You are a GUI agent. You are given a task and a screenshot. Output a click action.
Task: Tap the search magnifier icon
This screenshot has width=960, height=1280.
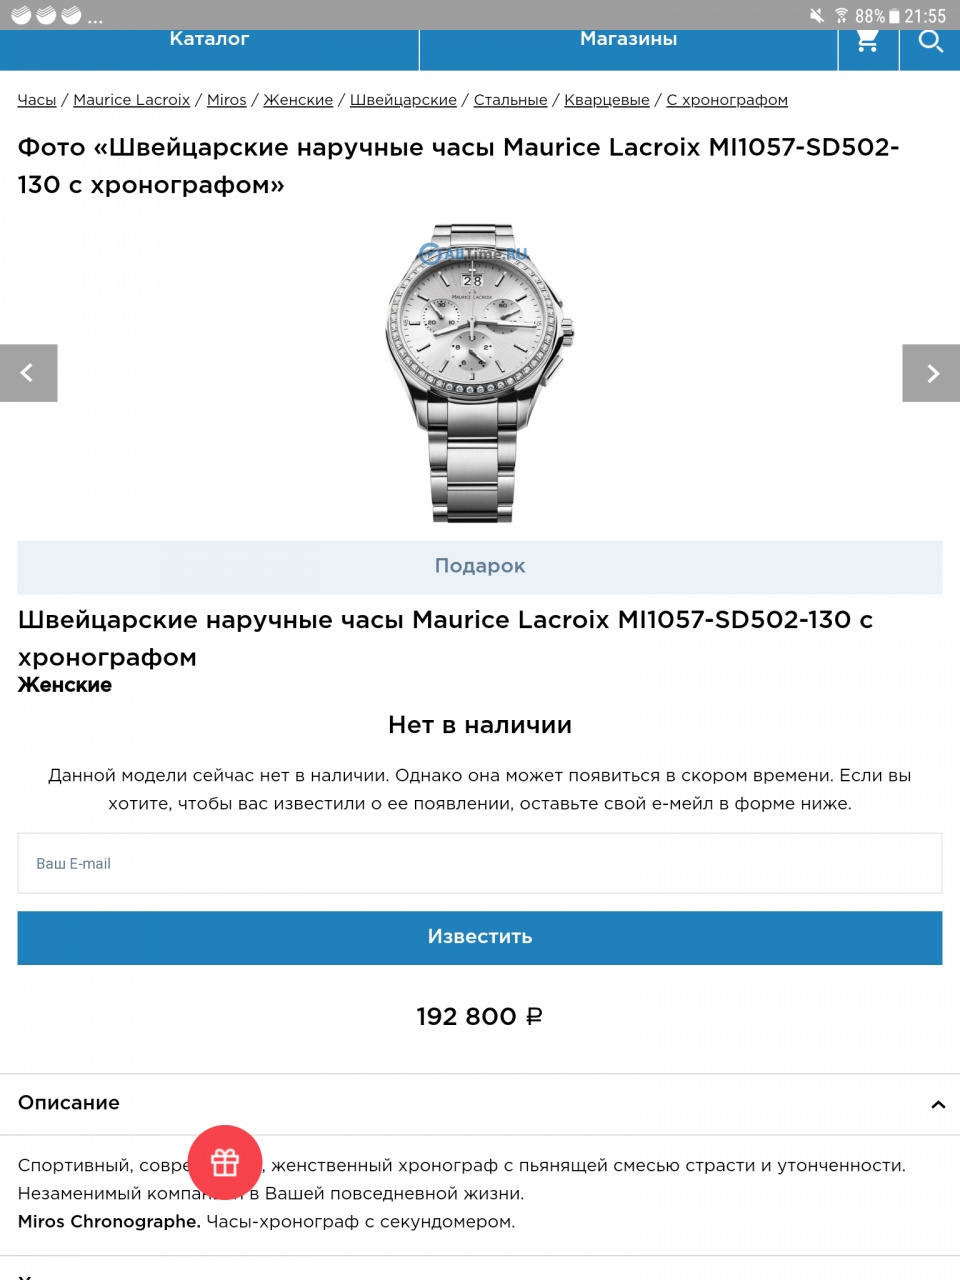(x=930, y=42)
